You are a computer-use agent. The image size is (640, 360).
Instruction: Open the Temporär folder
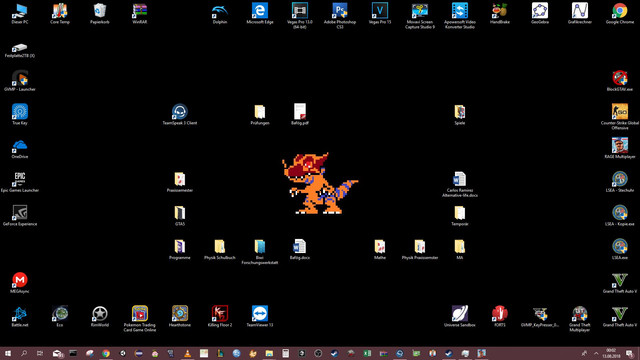(460, 215)
